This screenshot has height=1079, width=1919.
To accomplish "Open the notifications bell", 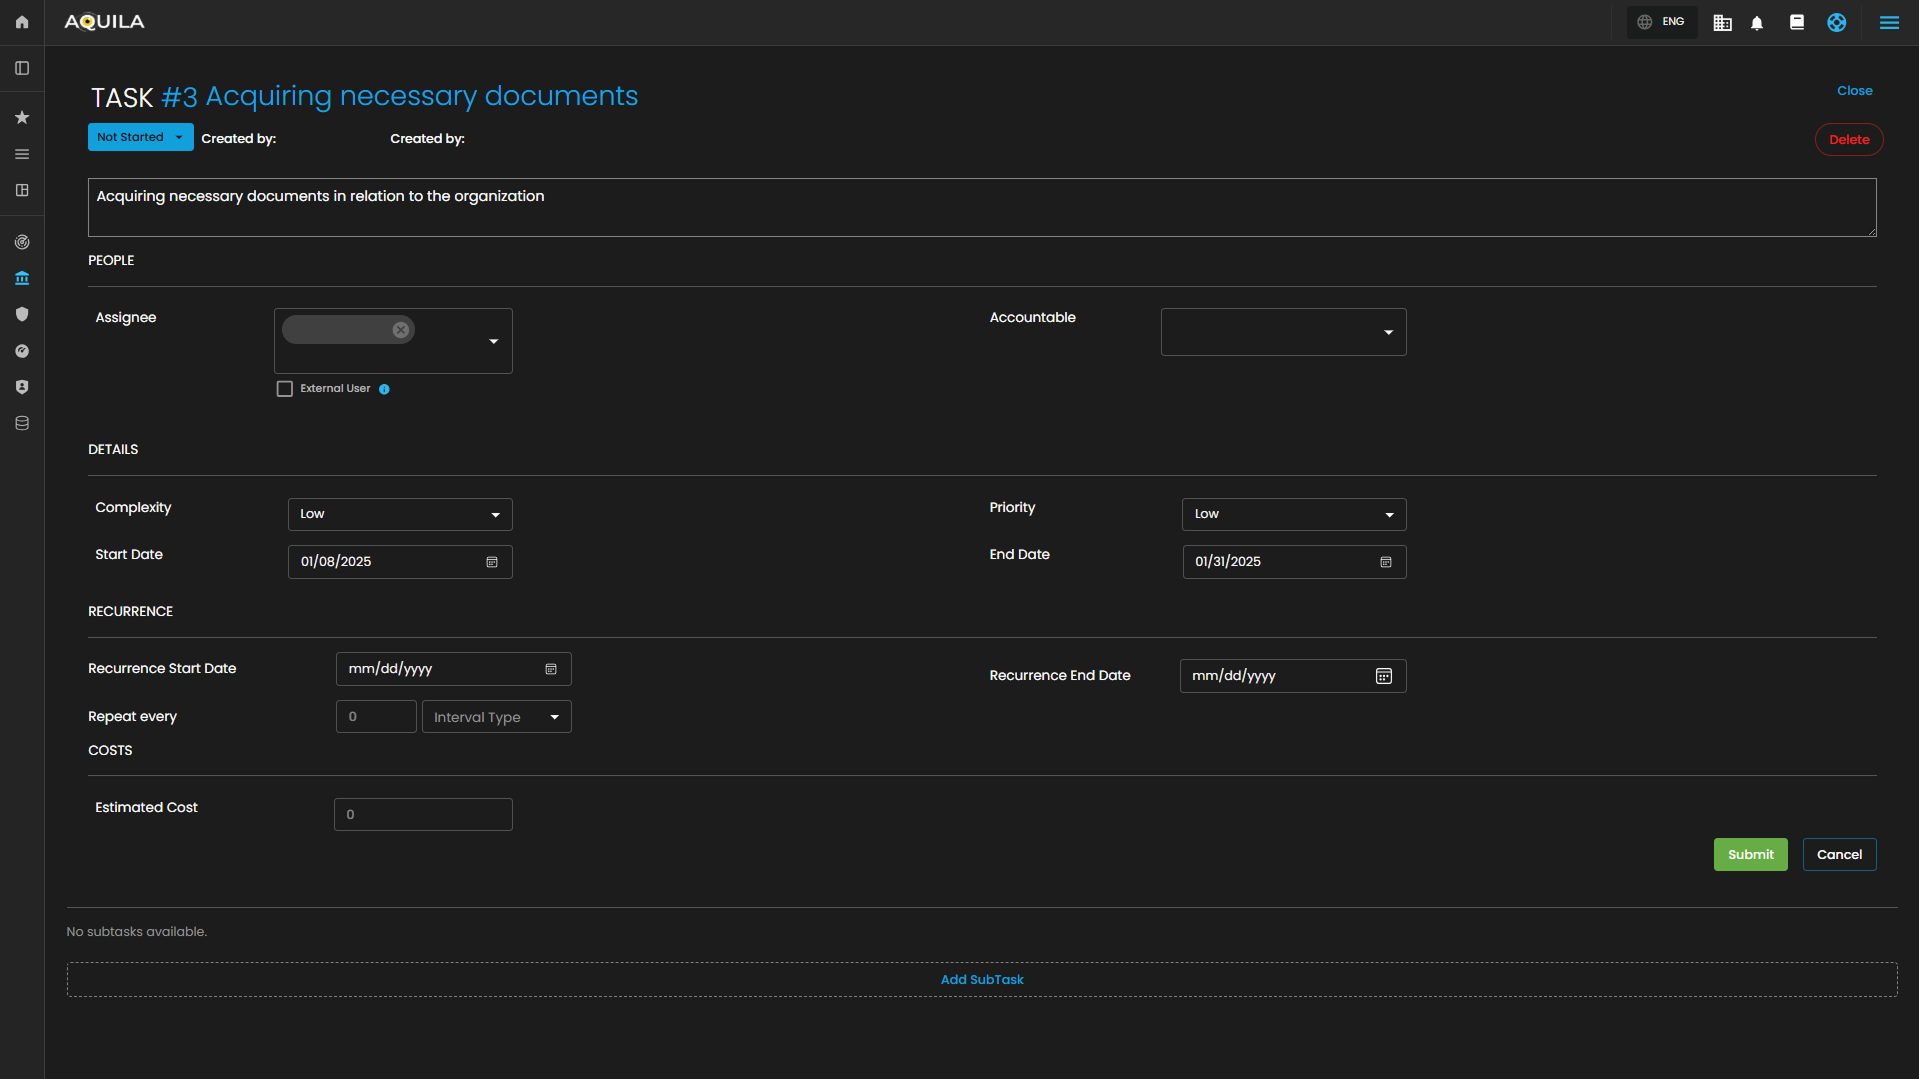I will click(1757, 23).
